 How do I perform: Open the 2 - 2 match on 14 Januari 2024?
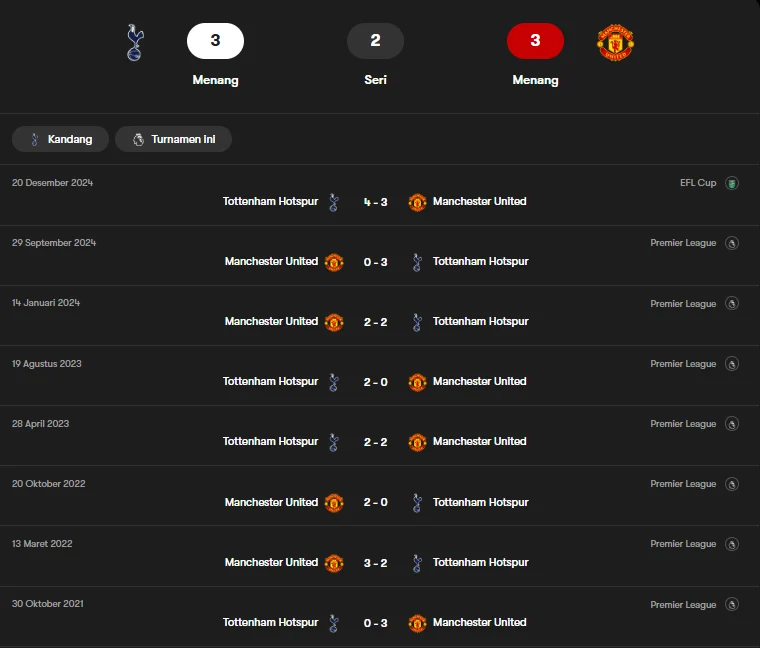point(375,322)
